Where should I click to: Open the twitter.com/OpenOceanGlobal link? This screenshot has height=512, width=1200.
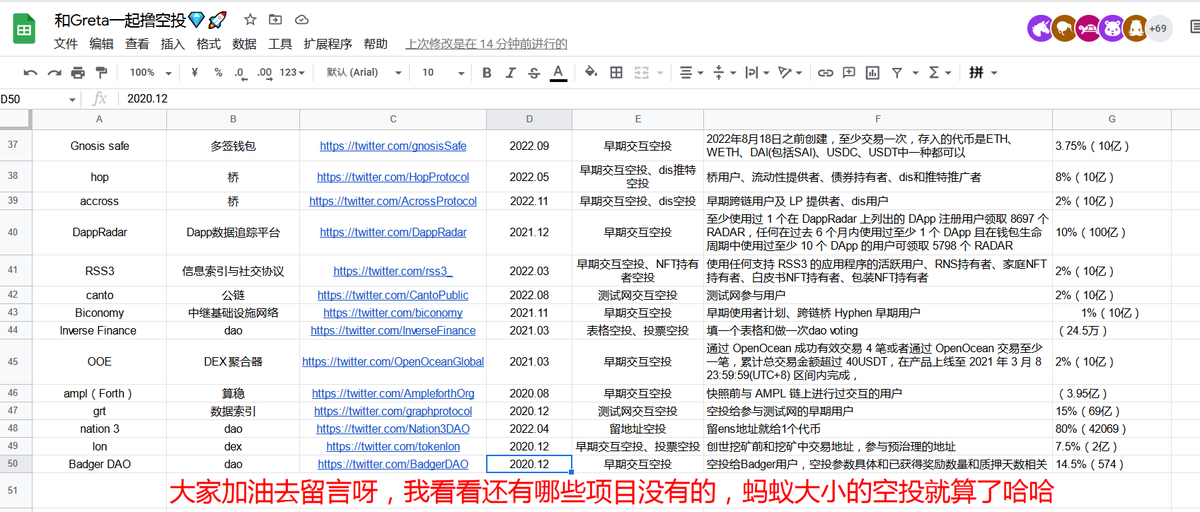tap(393, 362)
